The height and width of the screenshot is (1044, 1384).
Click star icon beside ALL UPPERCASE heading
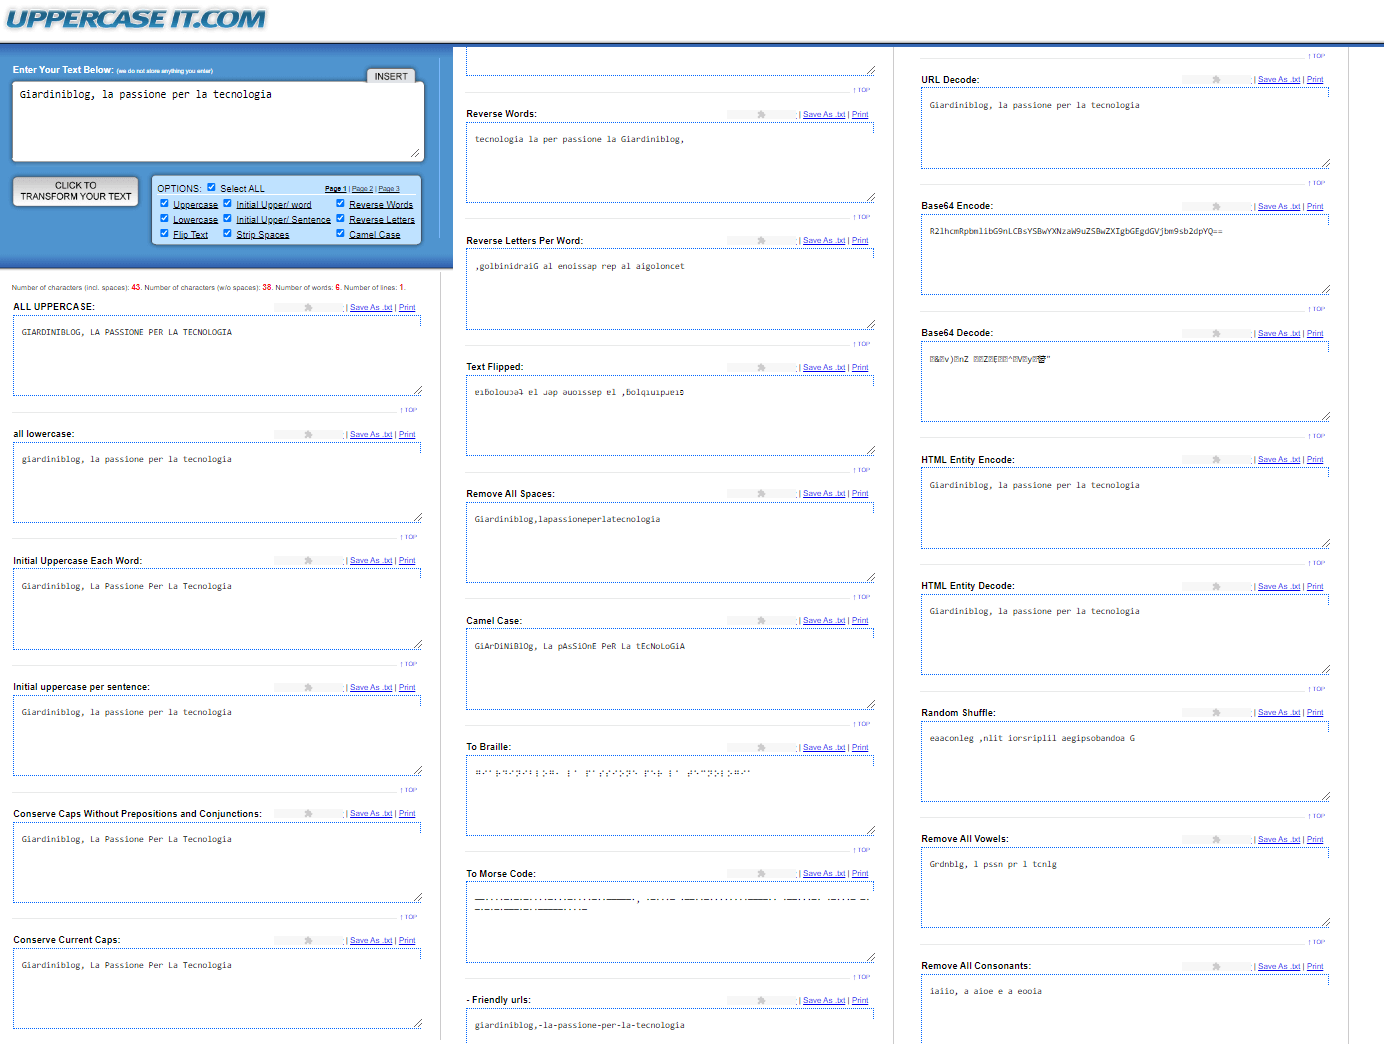(308, 308)
